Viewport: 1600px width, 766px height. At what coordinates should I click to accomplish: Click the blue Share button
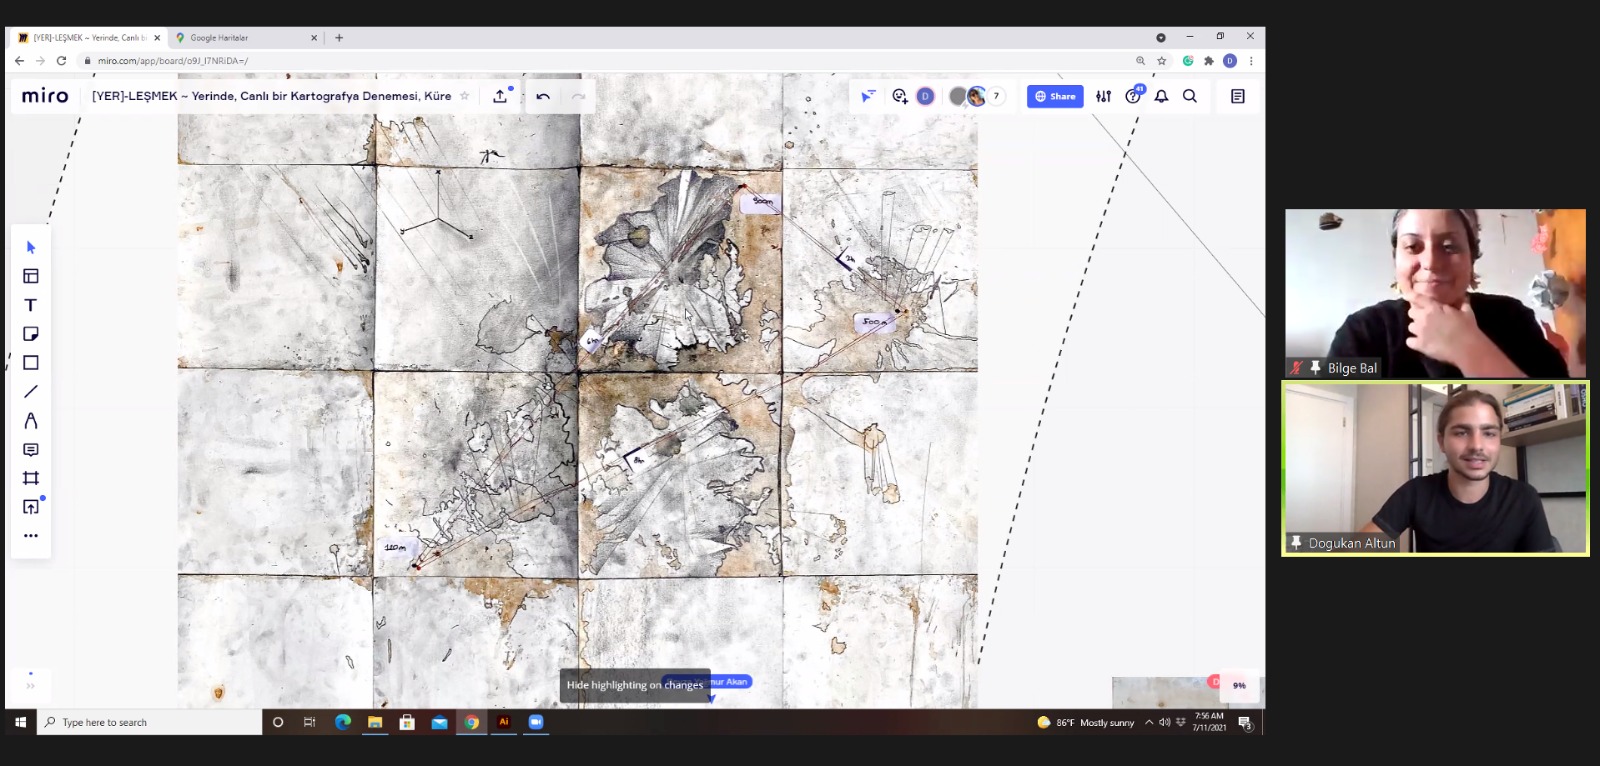pos(1055,96)
